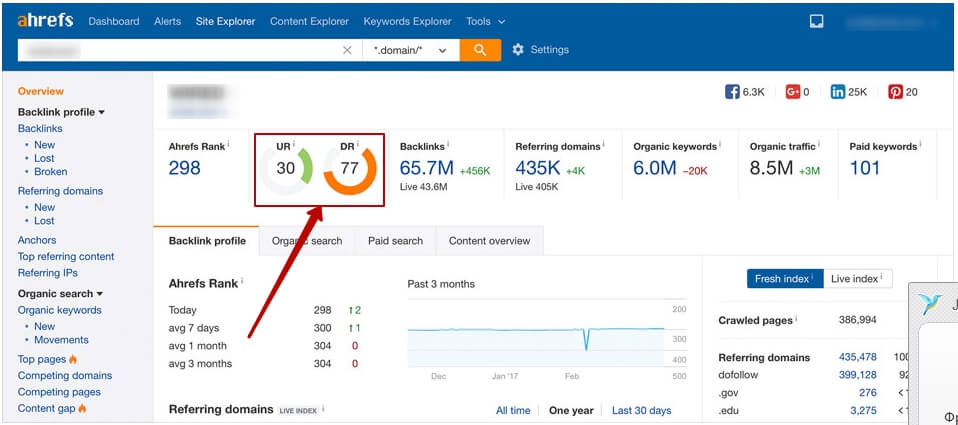958x425 pixels.
Task: Click the .edu count 3,275
Action: click(x=863, y=410)
